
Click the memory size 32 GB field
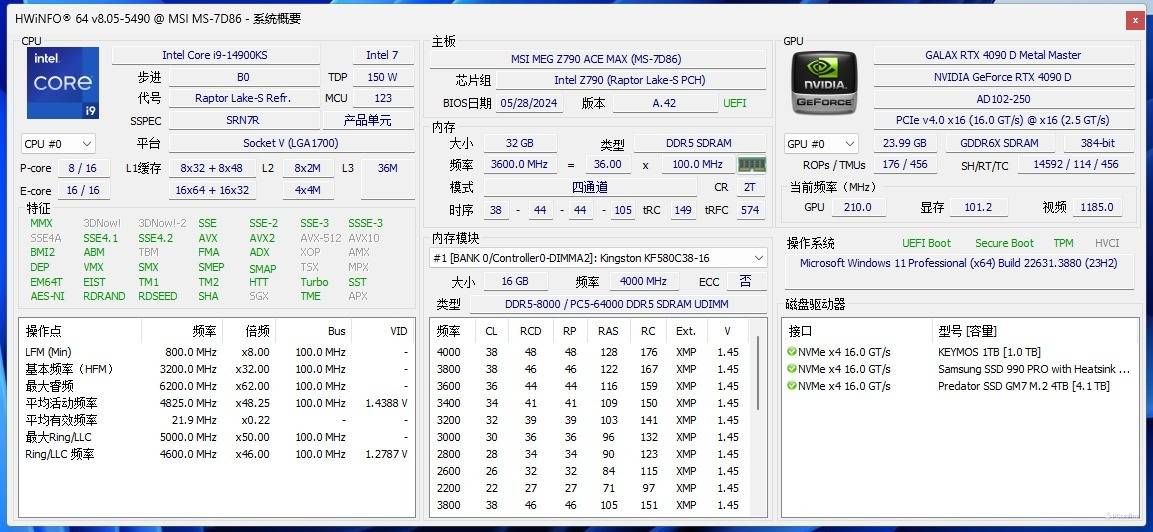pyautogui.click(x=520, y=143)
